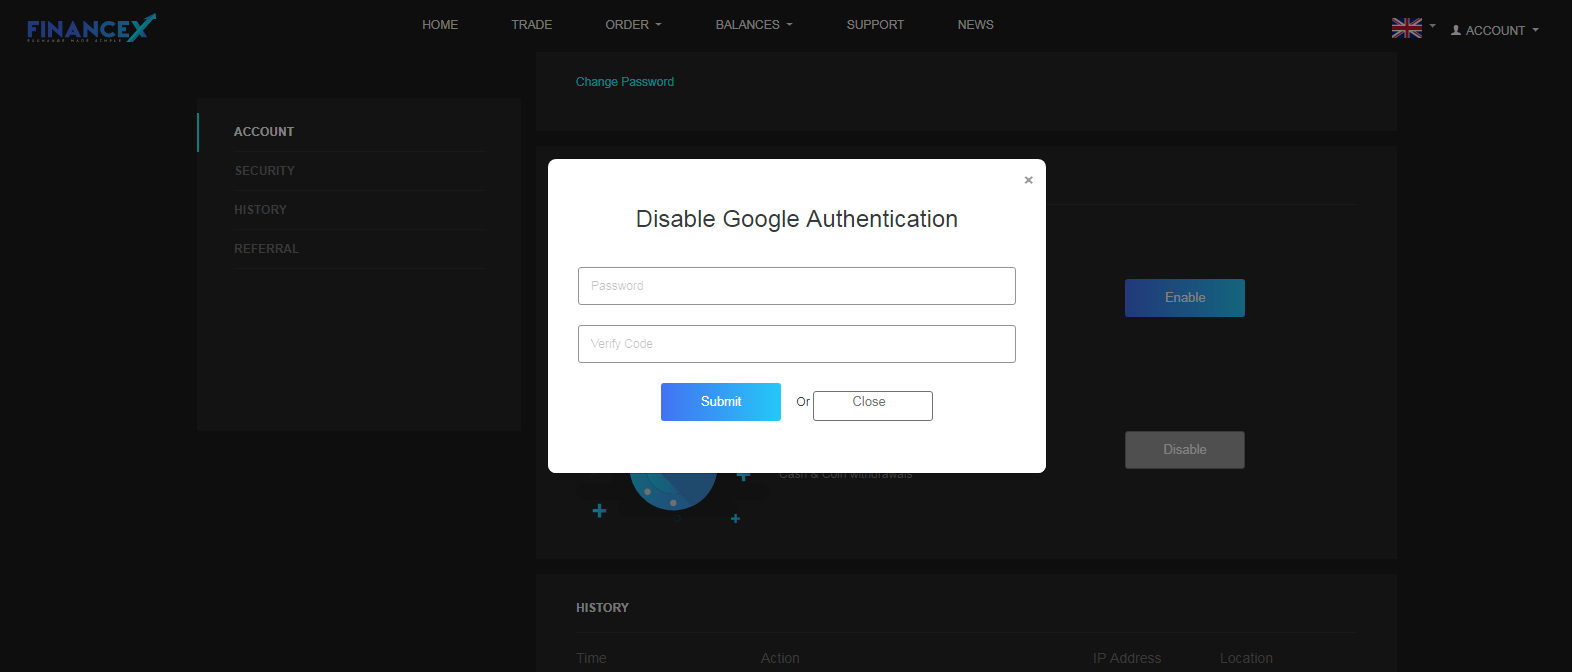Select HISTORY in the sidebar
The height and width of the screenshot is (672, 1572).
(260, 210)
